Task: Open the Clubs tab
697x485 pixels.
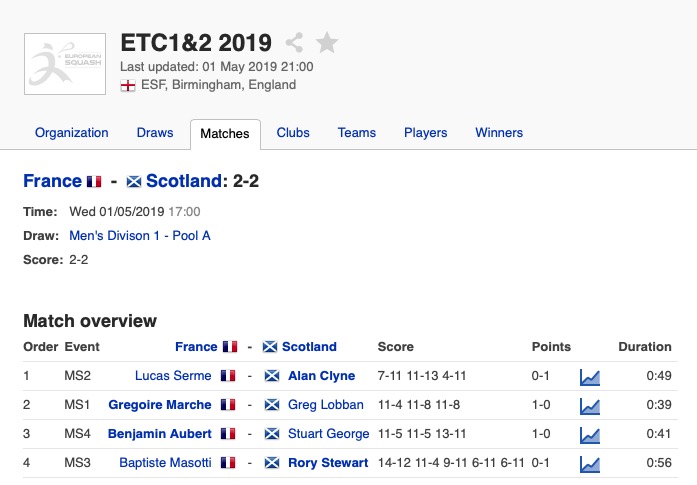Action: [x=293, y=133]
